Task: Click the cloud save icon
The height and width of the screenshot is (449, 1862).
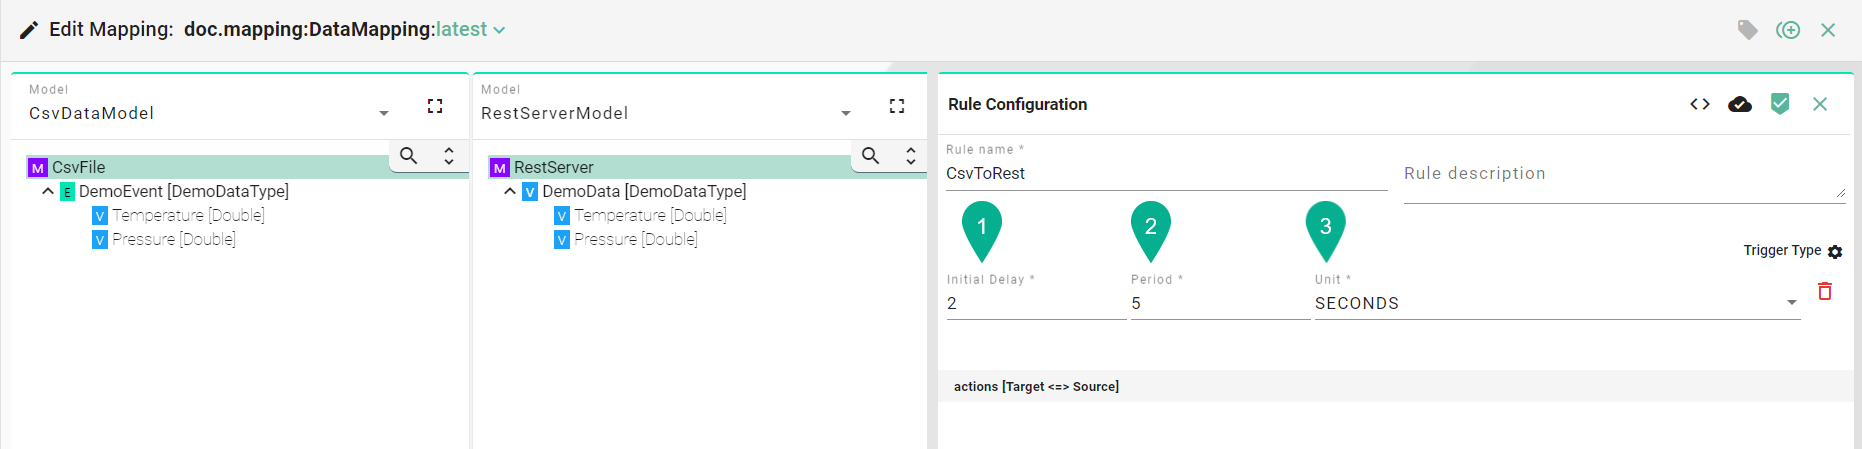Action: point(1740,104)
